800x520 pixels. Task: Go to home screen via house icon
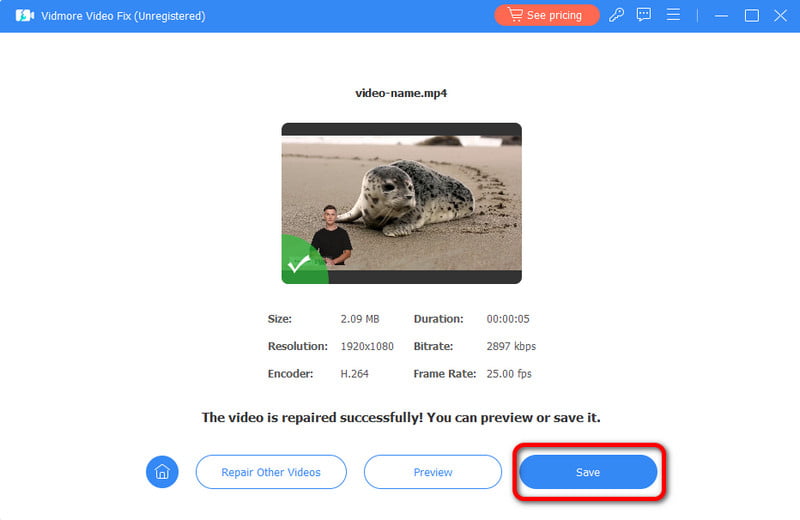tap(162, 472)
